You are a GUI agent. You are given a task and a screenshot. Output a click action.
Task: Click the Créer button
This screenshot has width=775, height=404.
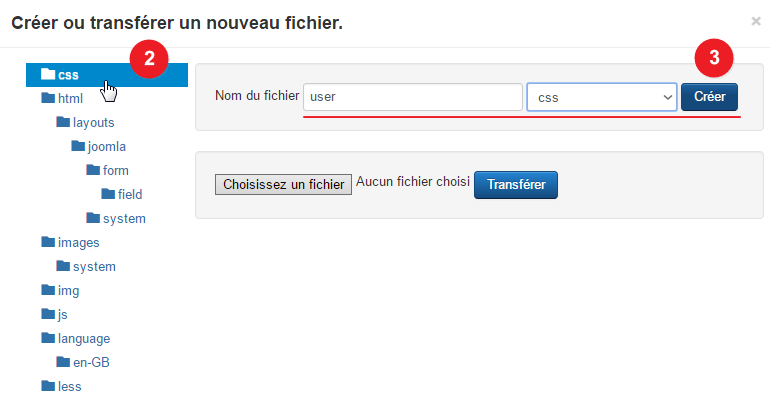coord(709,97)
